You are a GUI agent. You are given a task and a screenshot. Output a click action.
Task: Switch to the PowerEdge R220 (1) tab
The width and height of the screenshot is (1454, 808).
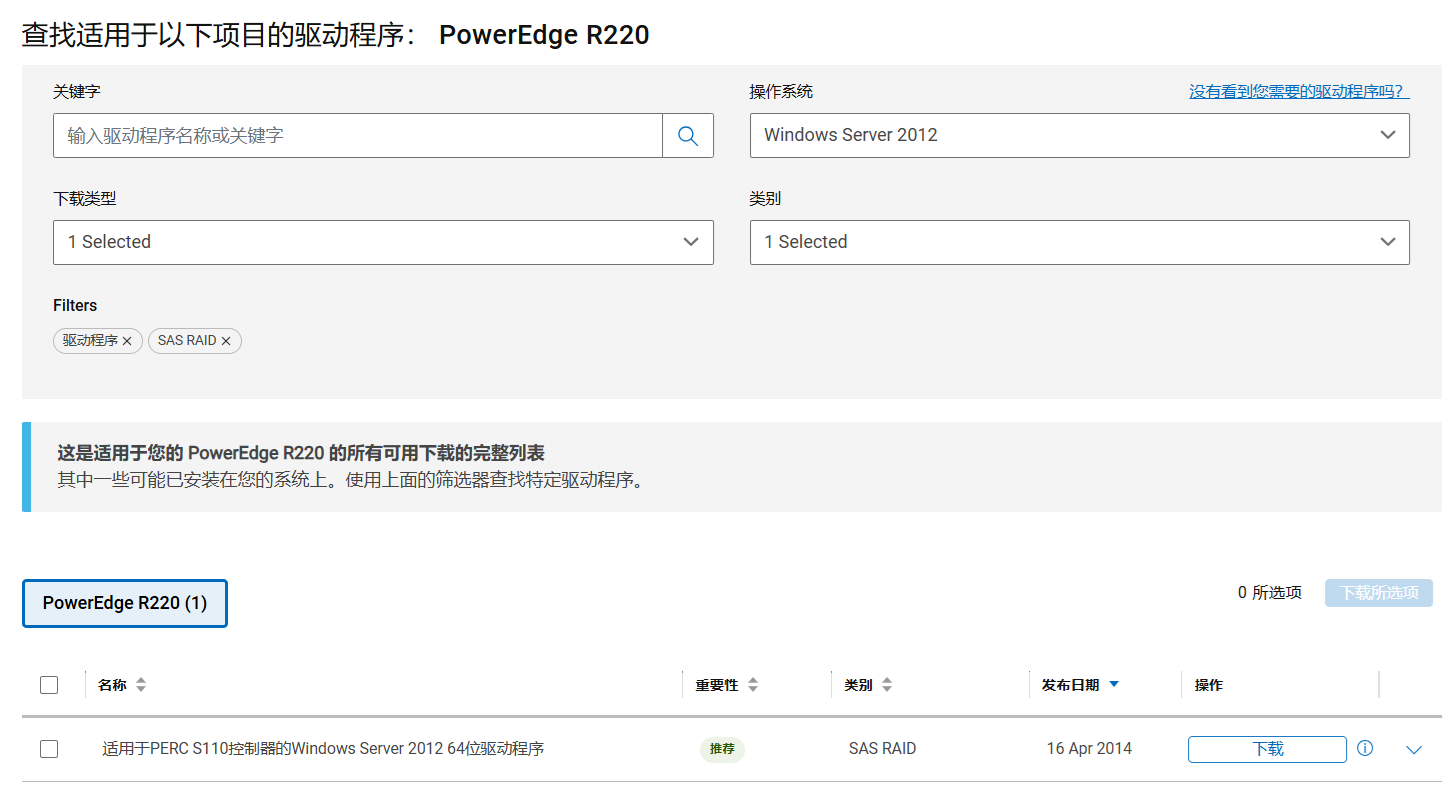124,603
